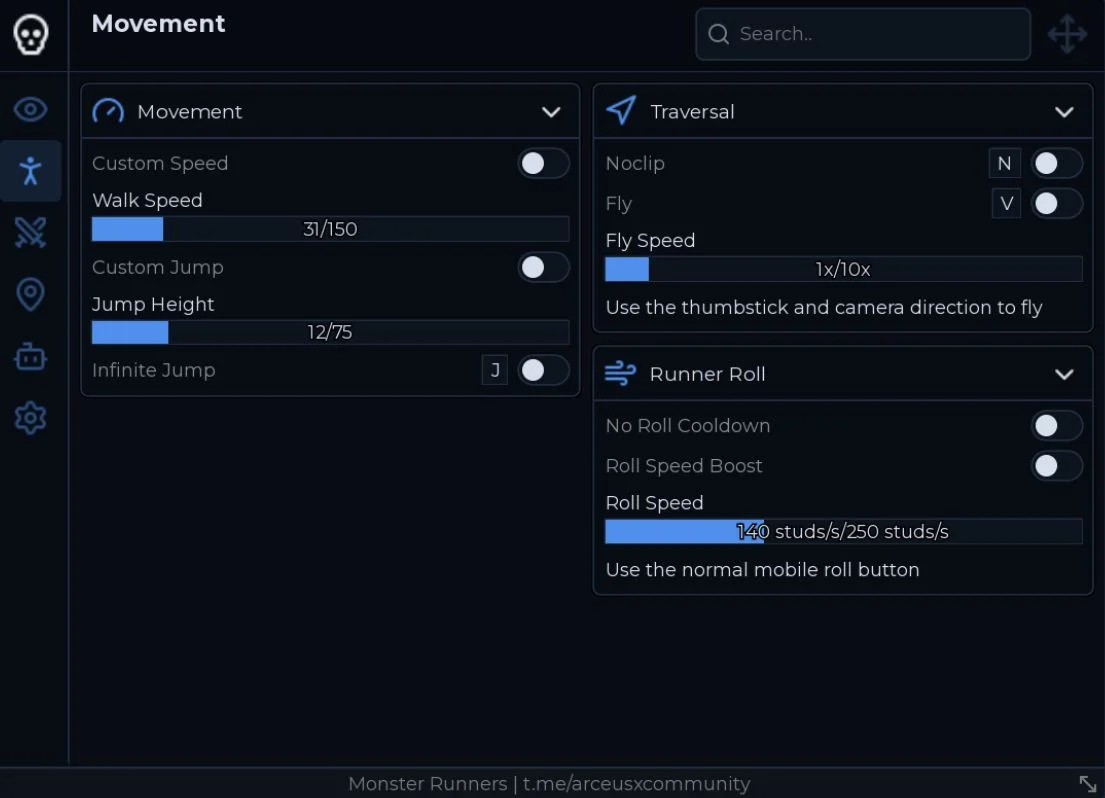Click the Search input field
Image resolution: width=1105 pixels, height=798 pixels.
click(x=863, y=34)
